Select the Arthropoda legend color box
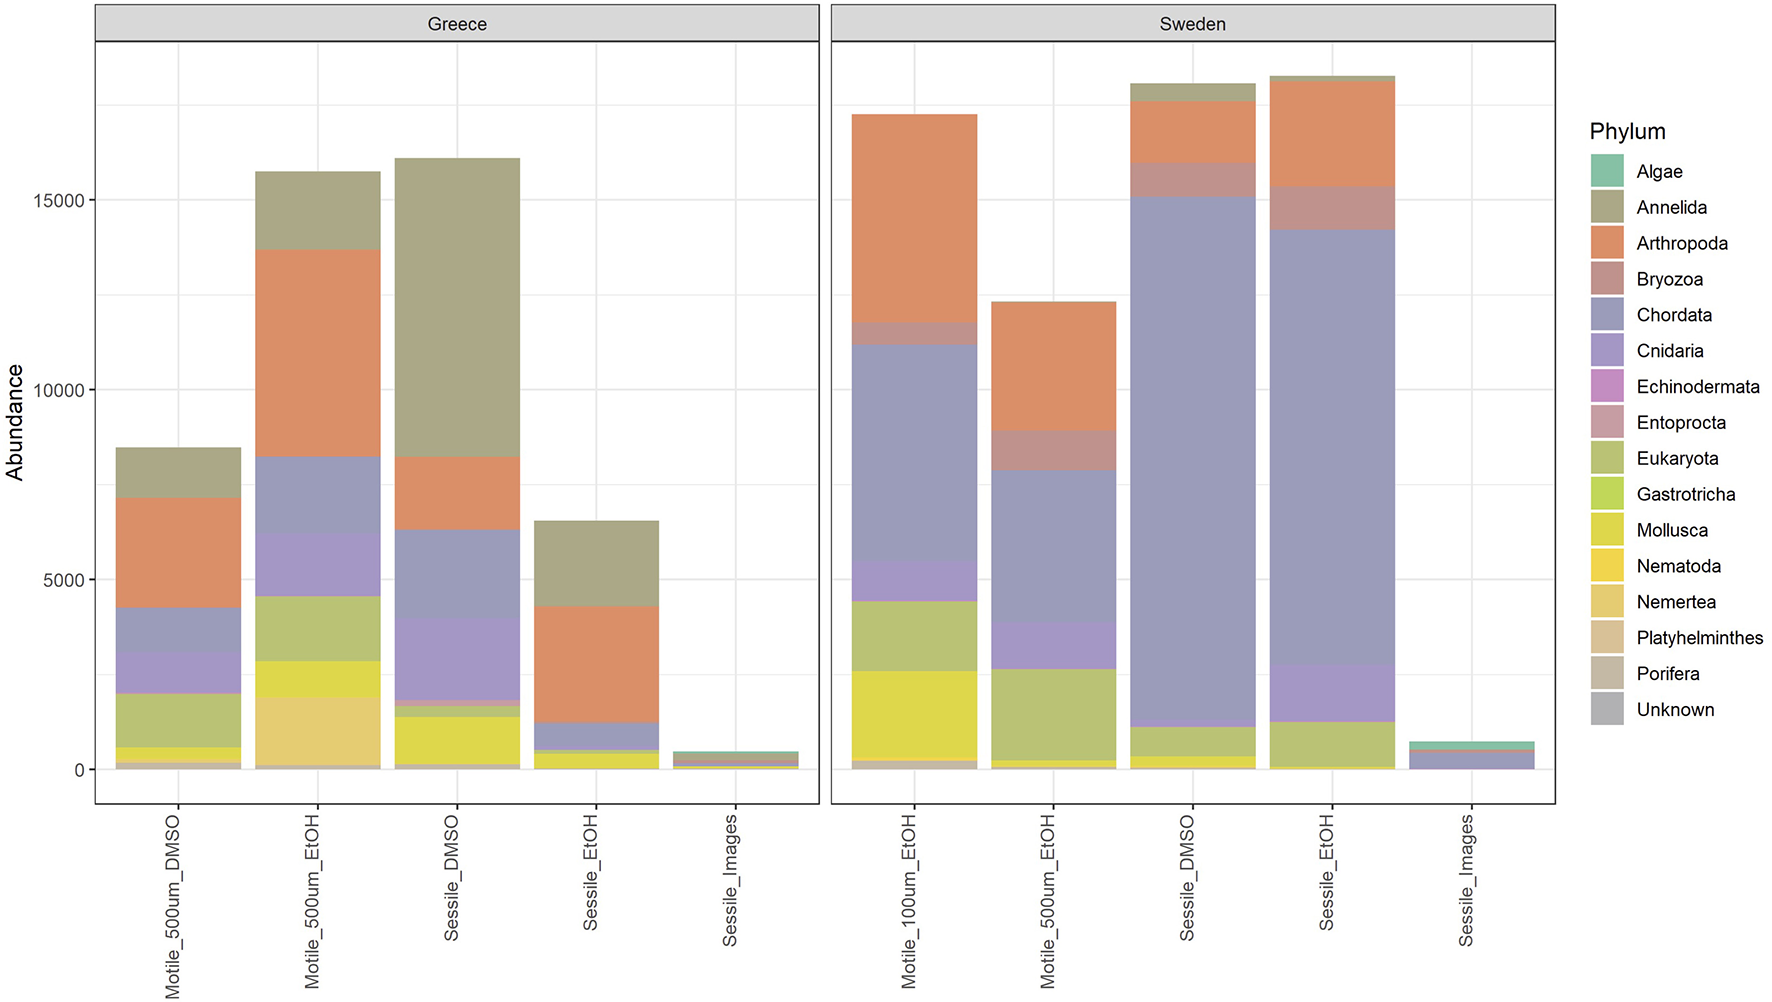The height and width of the screenshot is (1002, 1772). [x=1607, y=243]
